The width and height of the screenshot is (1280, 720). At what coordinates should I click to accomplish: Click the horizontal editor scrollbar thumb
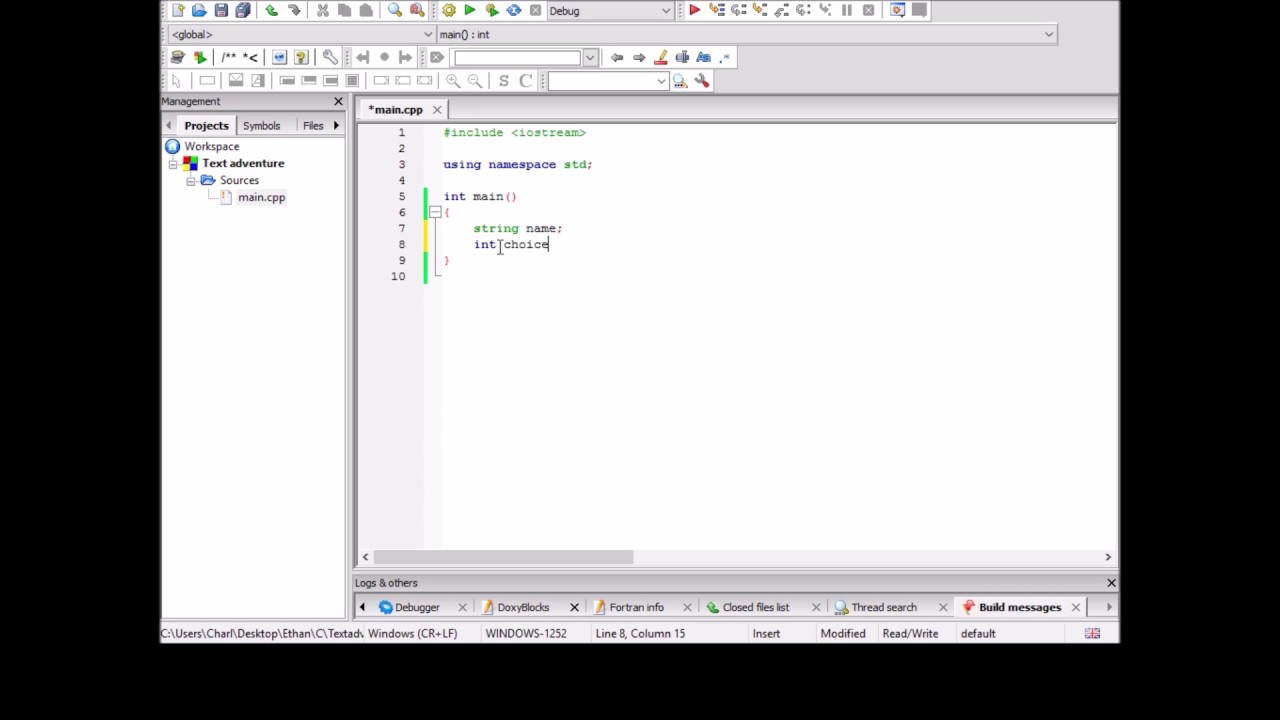[503, 557]
